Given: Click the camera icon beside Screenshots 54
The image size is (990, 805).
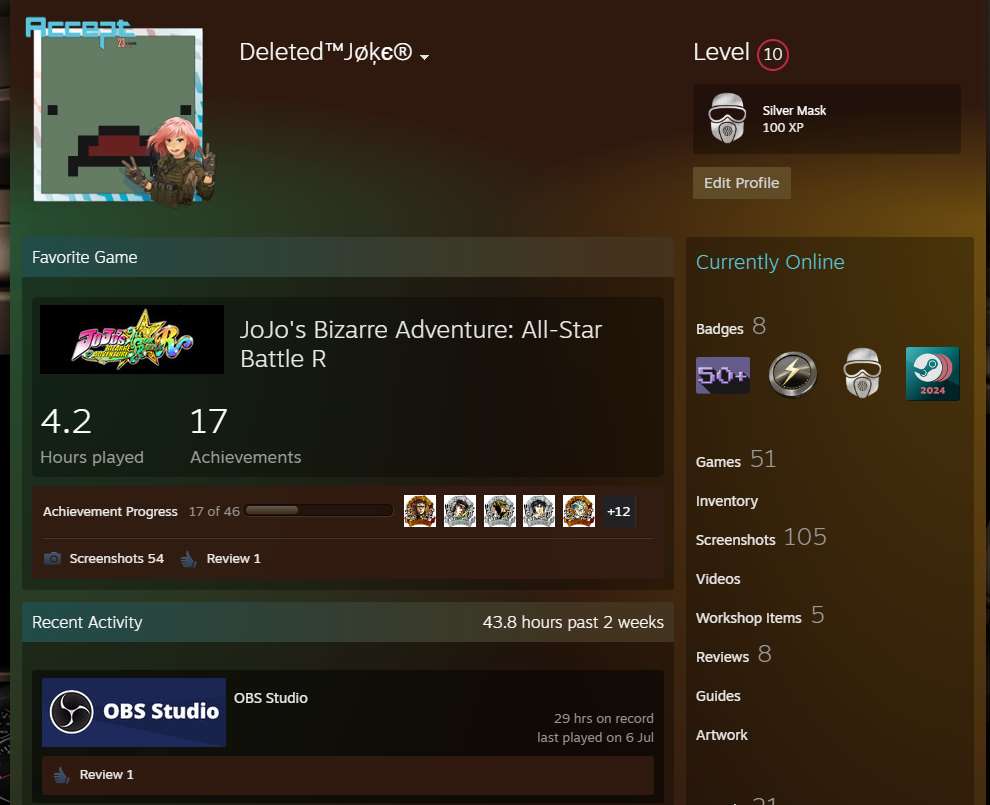Looking at the screenshot, I should point(52,558).
